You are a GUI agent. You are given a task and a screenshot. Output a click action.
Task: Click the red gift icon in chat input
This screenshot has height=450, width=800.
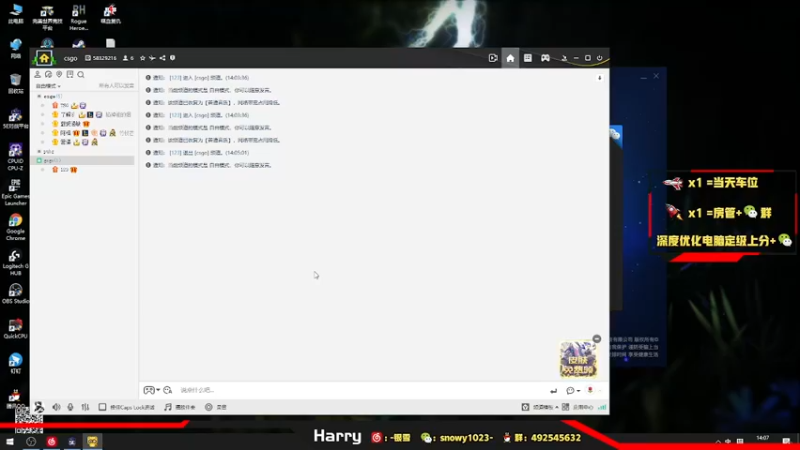point(590,390)
